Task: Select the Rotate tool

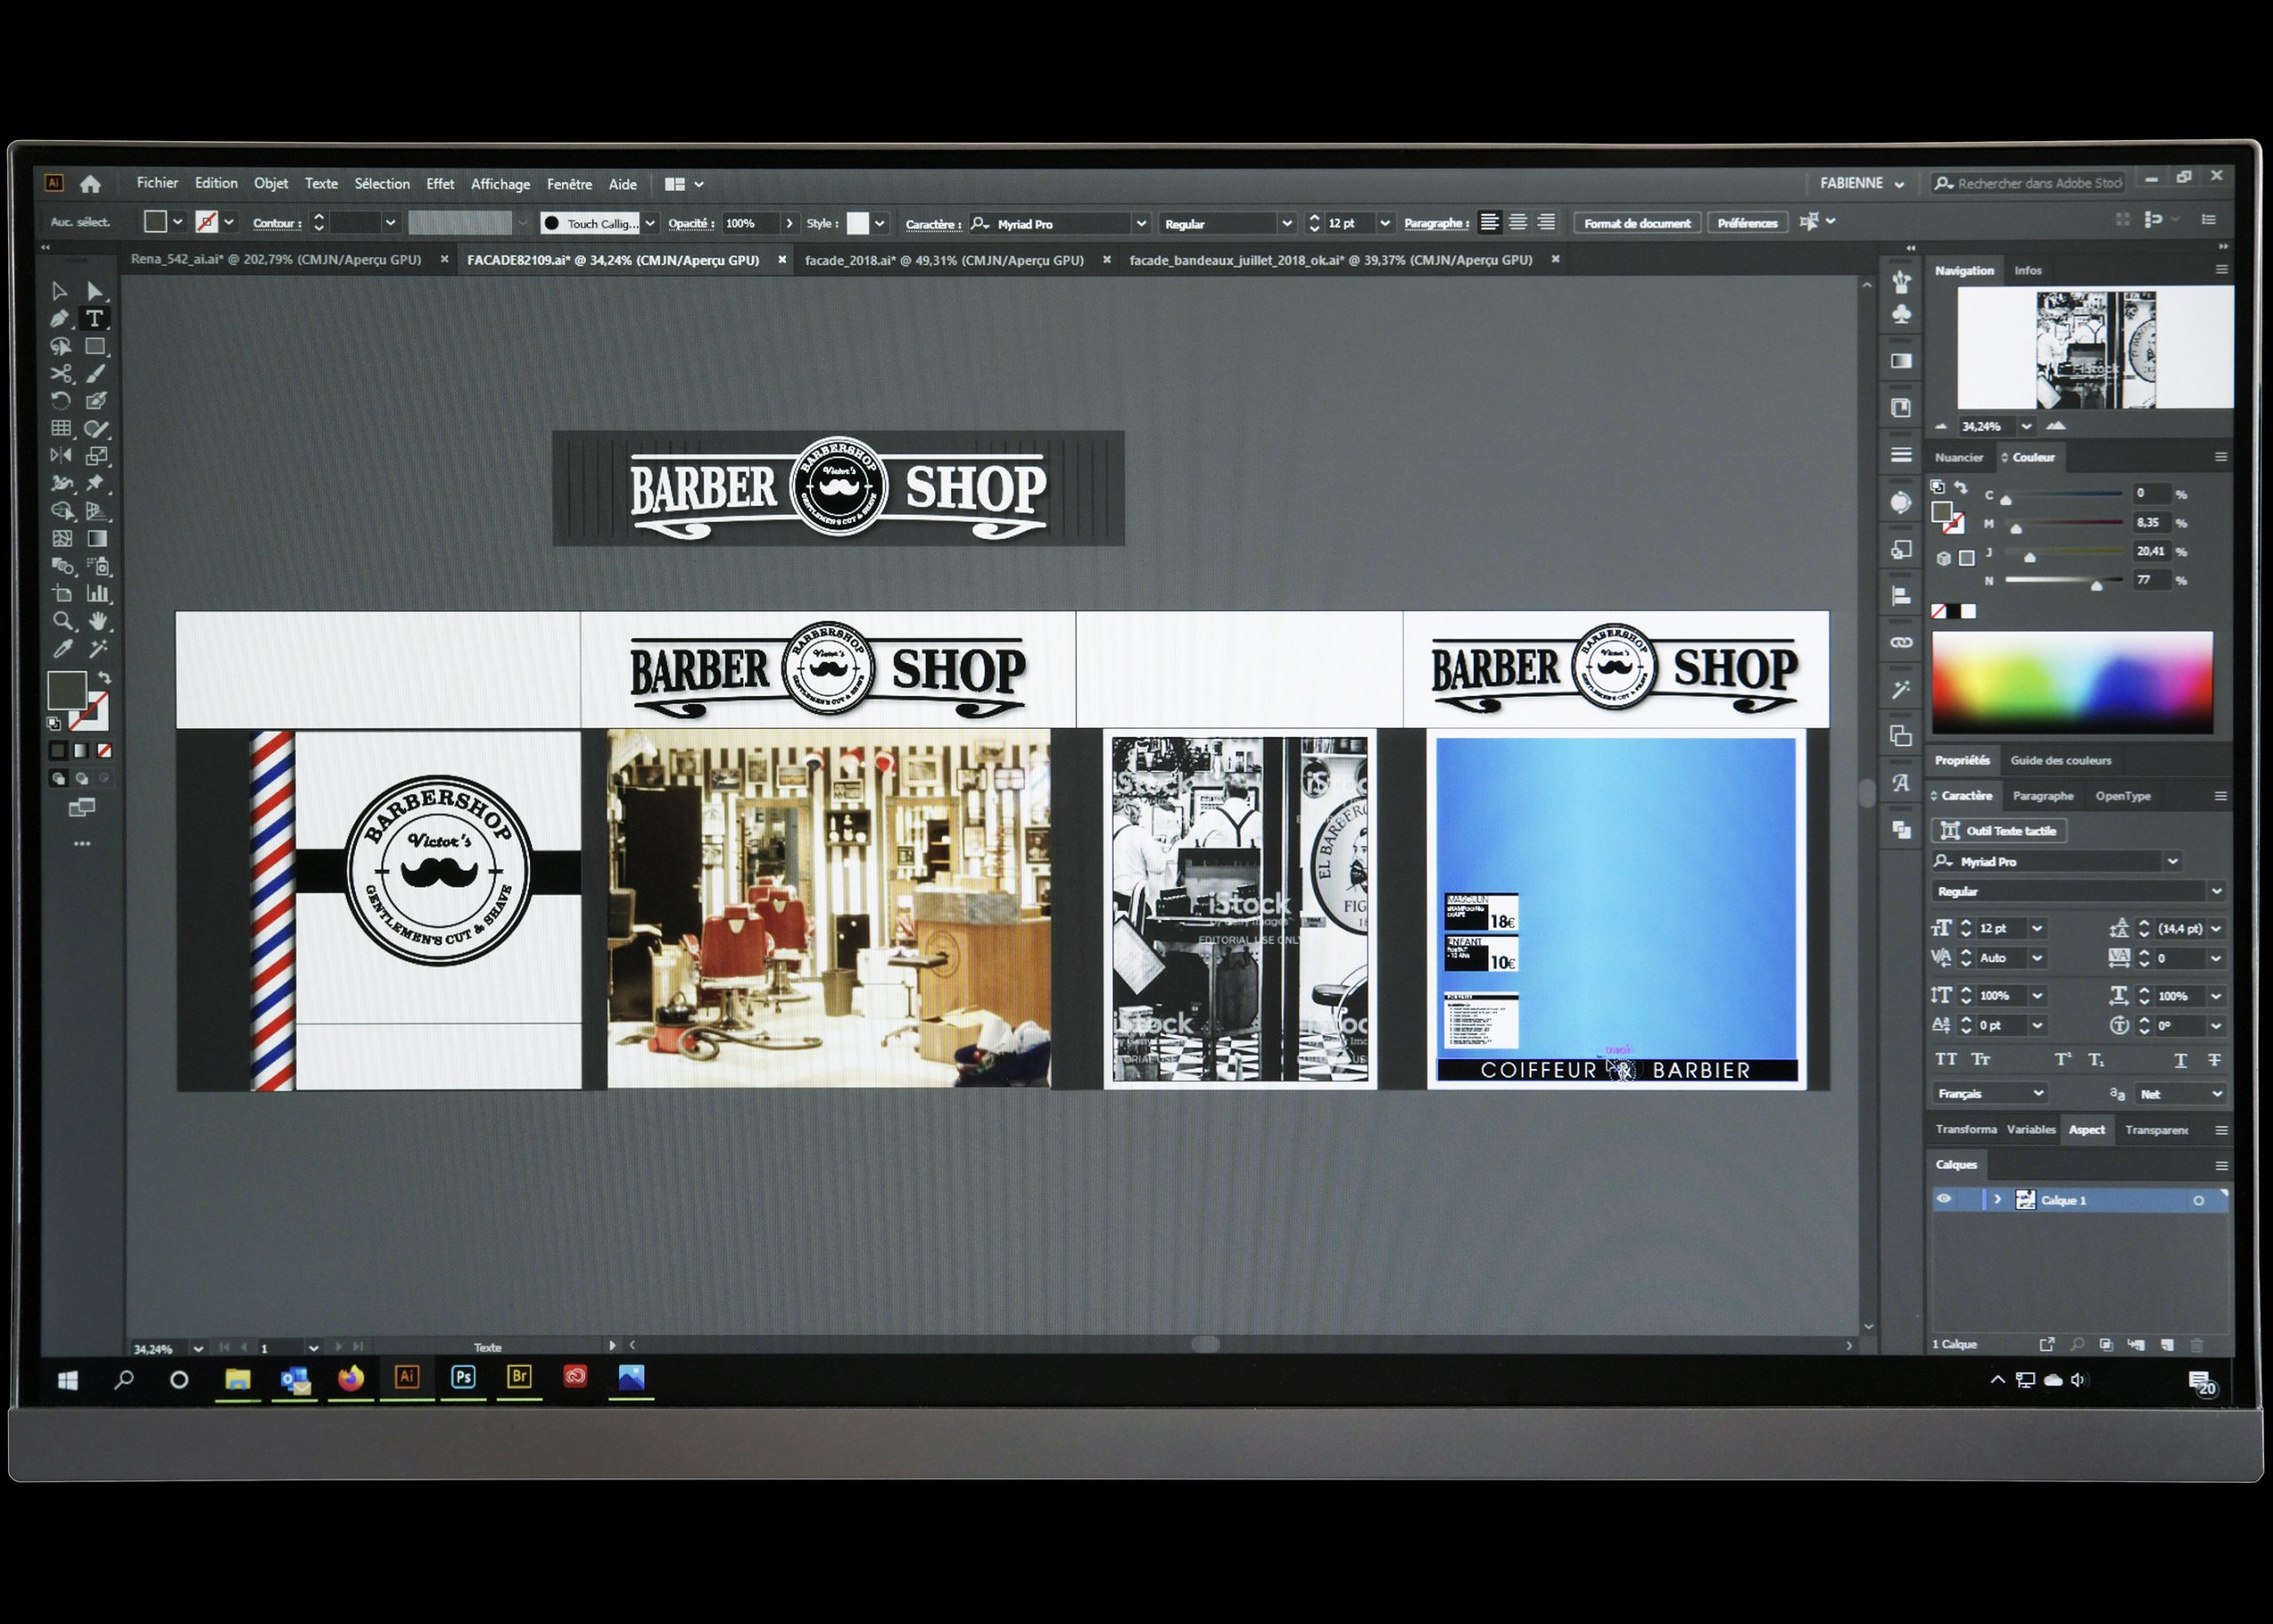Action: click(x=60, y=401)
